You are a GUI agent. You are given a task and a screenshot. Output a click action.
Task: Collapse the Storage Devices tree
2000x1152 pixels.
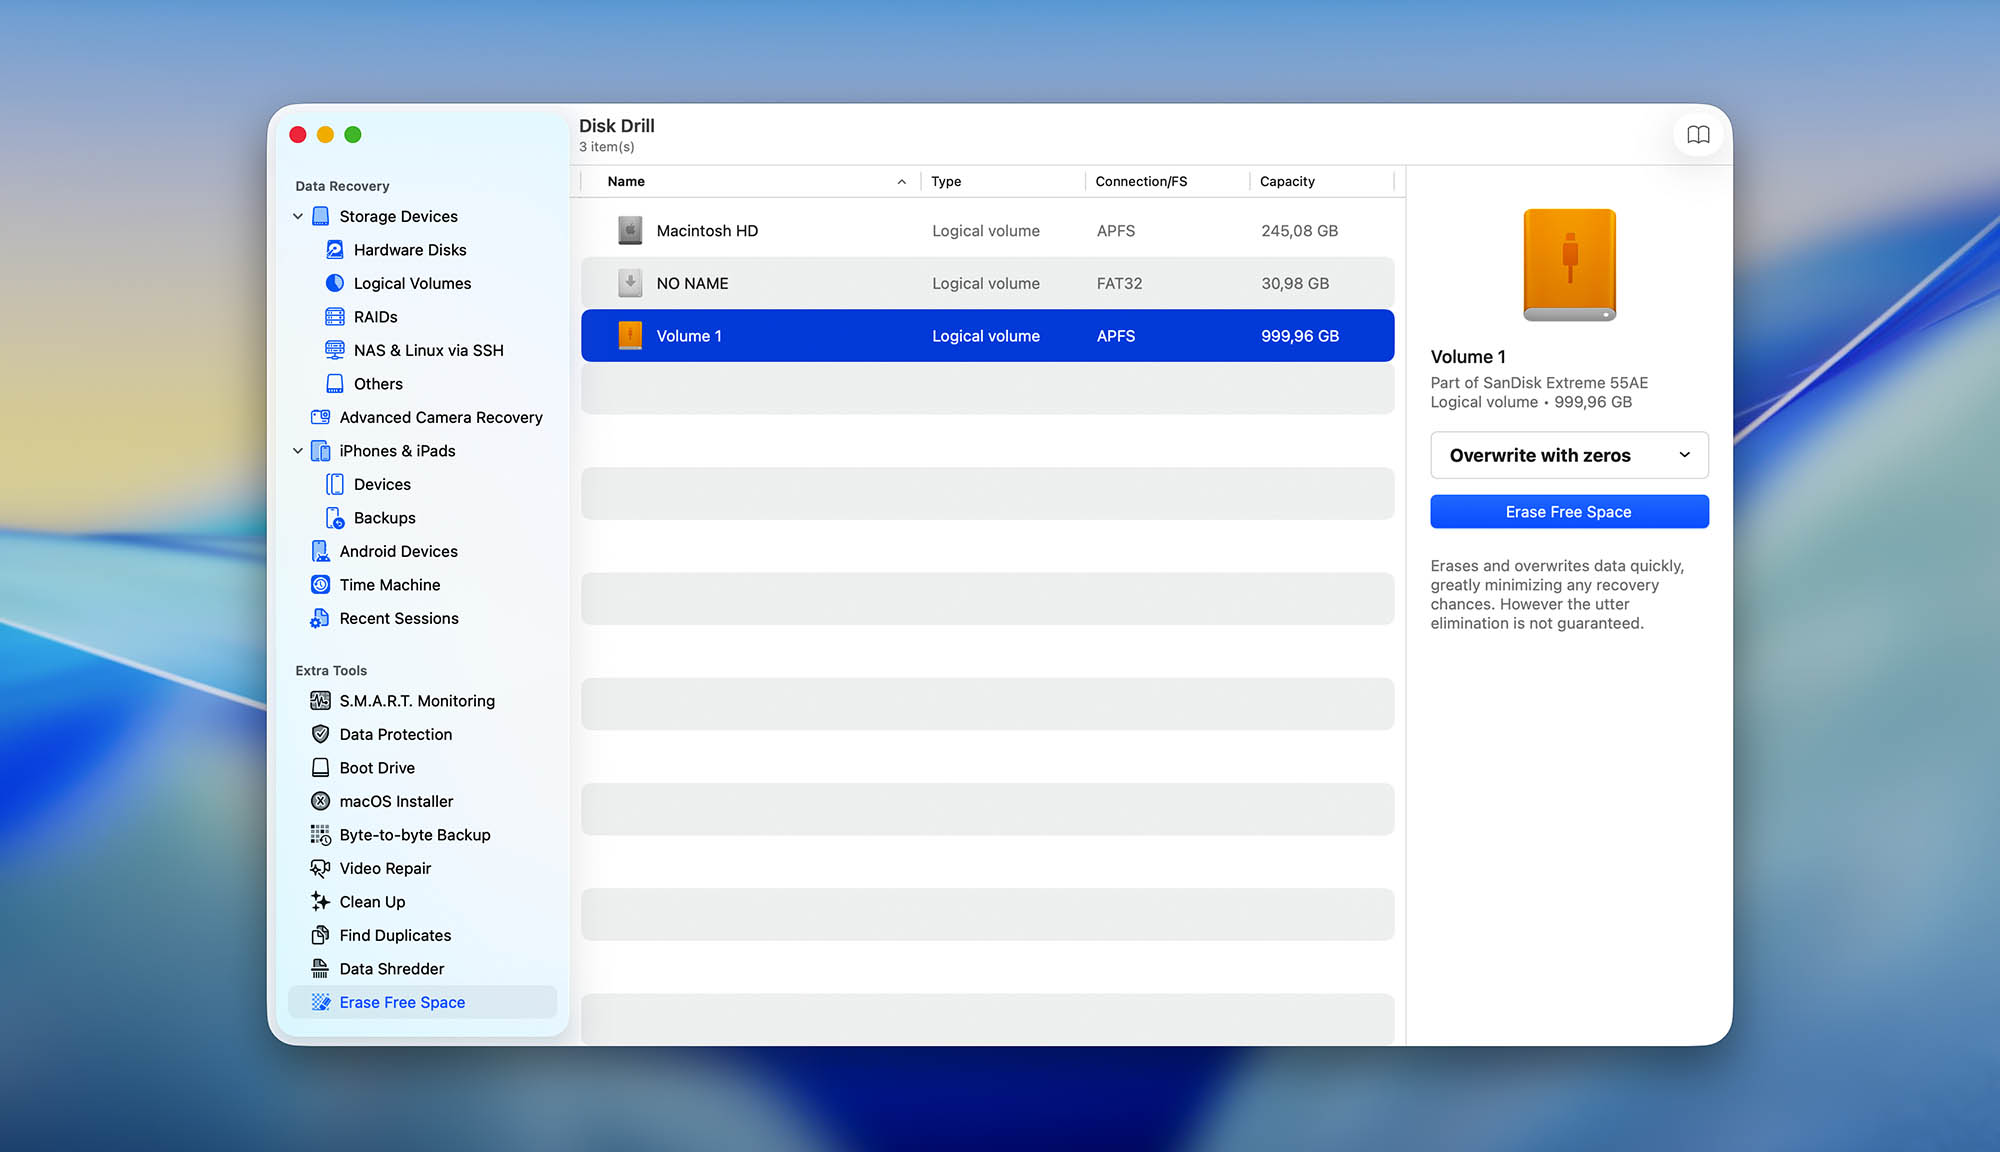tap(298, 216)
